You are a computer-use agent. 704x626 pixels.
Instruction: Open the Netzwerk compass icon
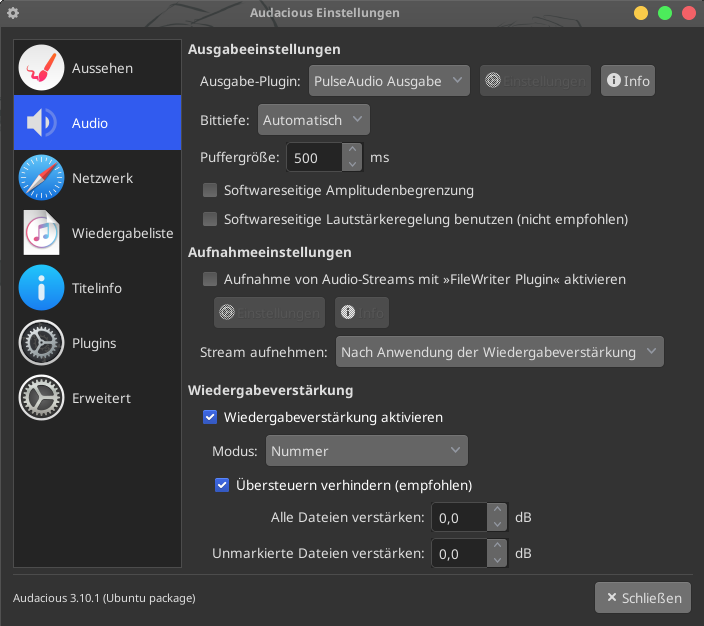point(41,178)
